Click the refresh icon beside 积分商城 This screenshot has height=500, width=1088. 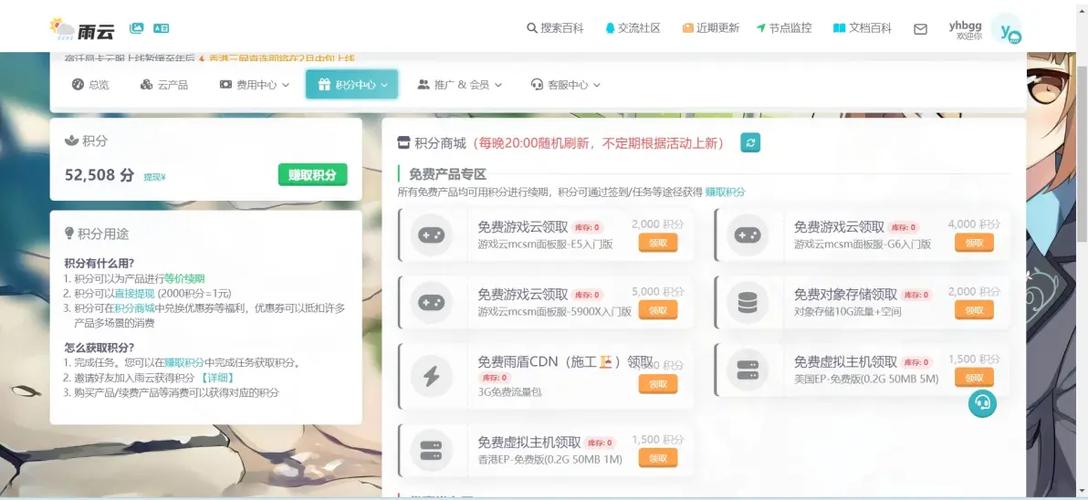(x=750, y=143)
